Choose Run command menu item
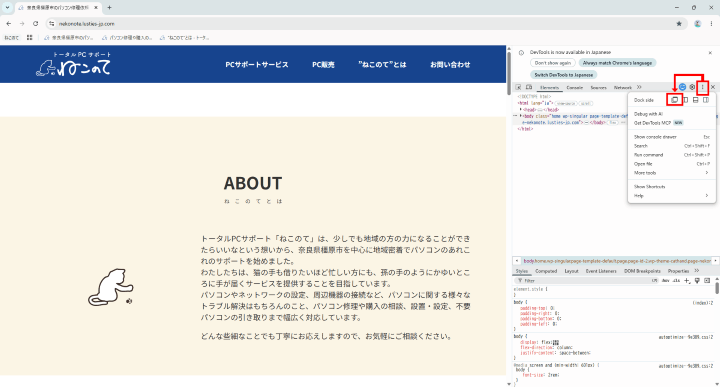720x387 pixels. coord(671,155)
